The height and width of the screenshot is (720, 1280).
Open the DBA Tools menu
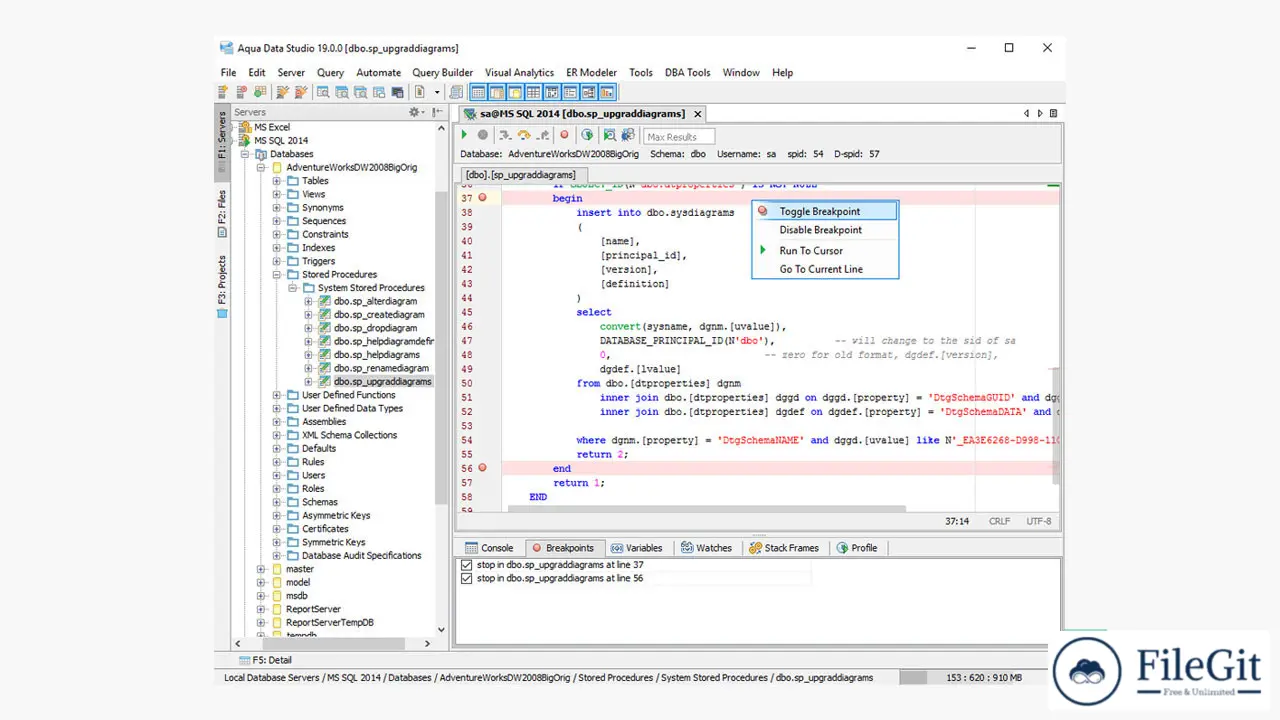[686, 72]
